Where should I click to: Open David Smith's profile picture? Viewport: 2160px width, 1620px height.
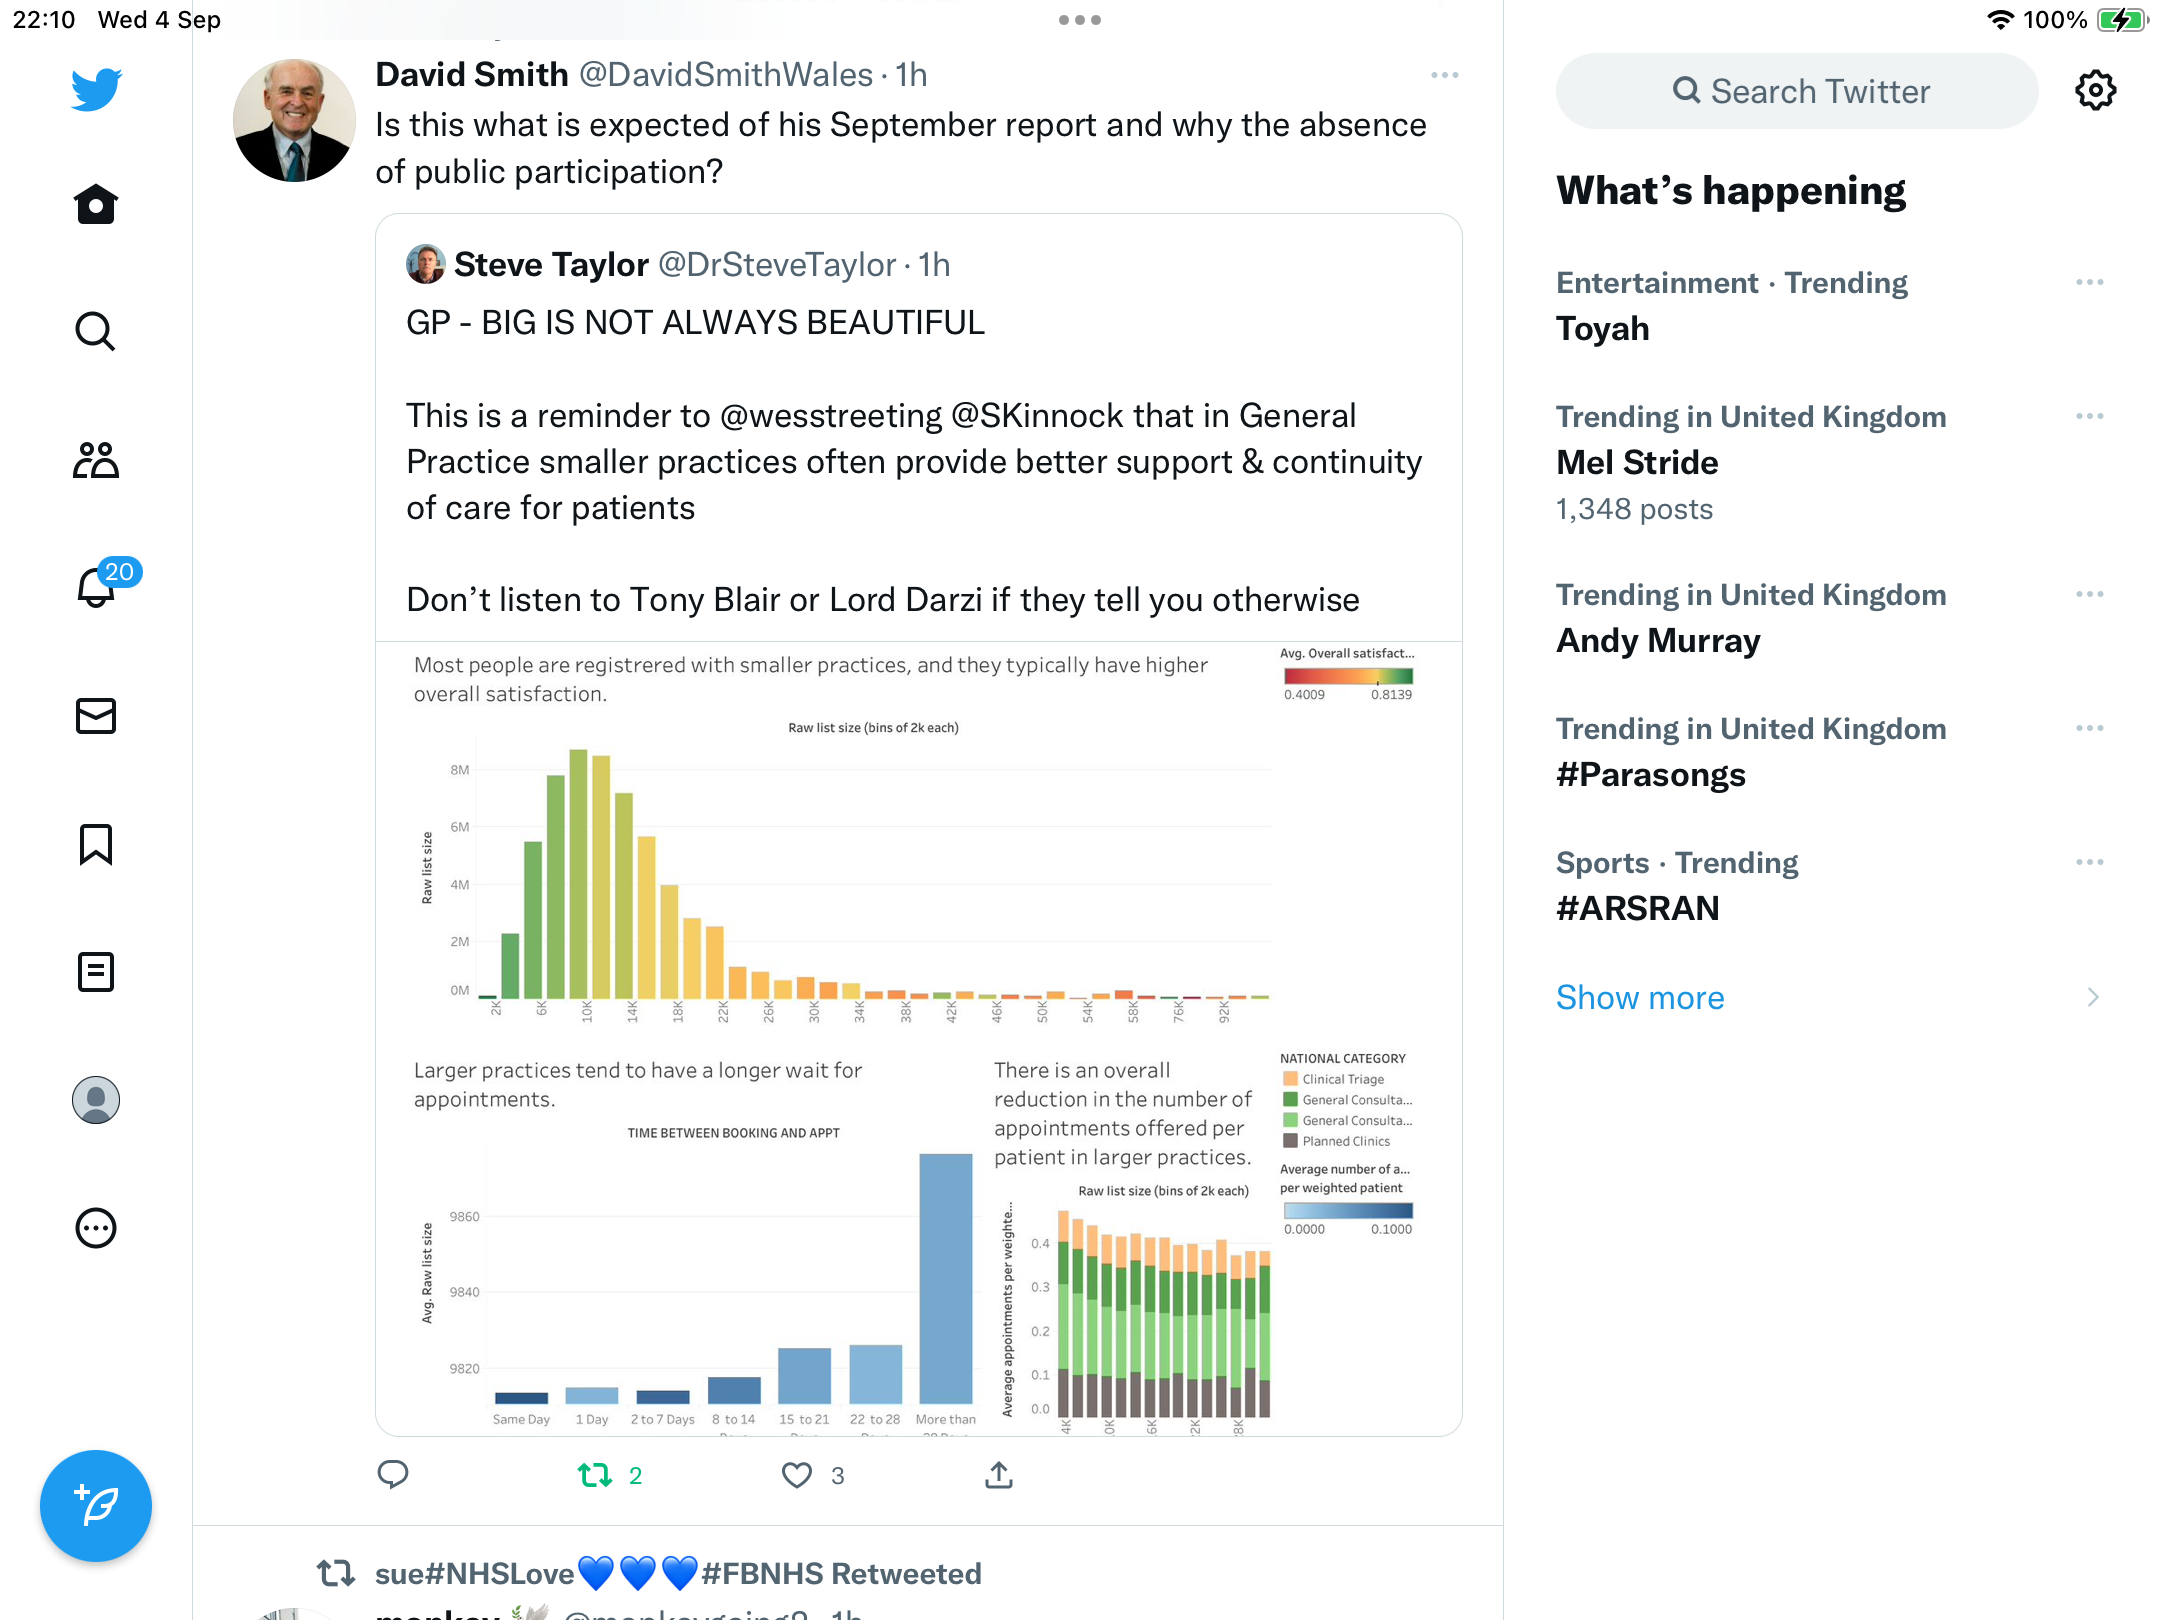294,120
